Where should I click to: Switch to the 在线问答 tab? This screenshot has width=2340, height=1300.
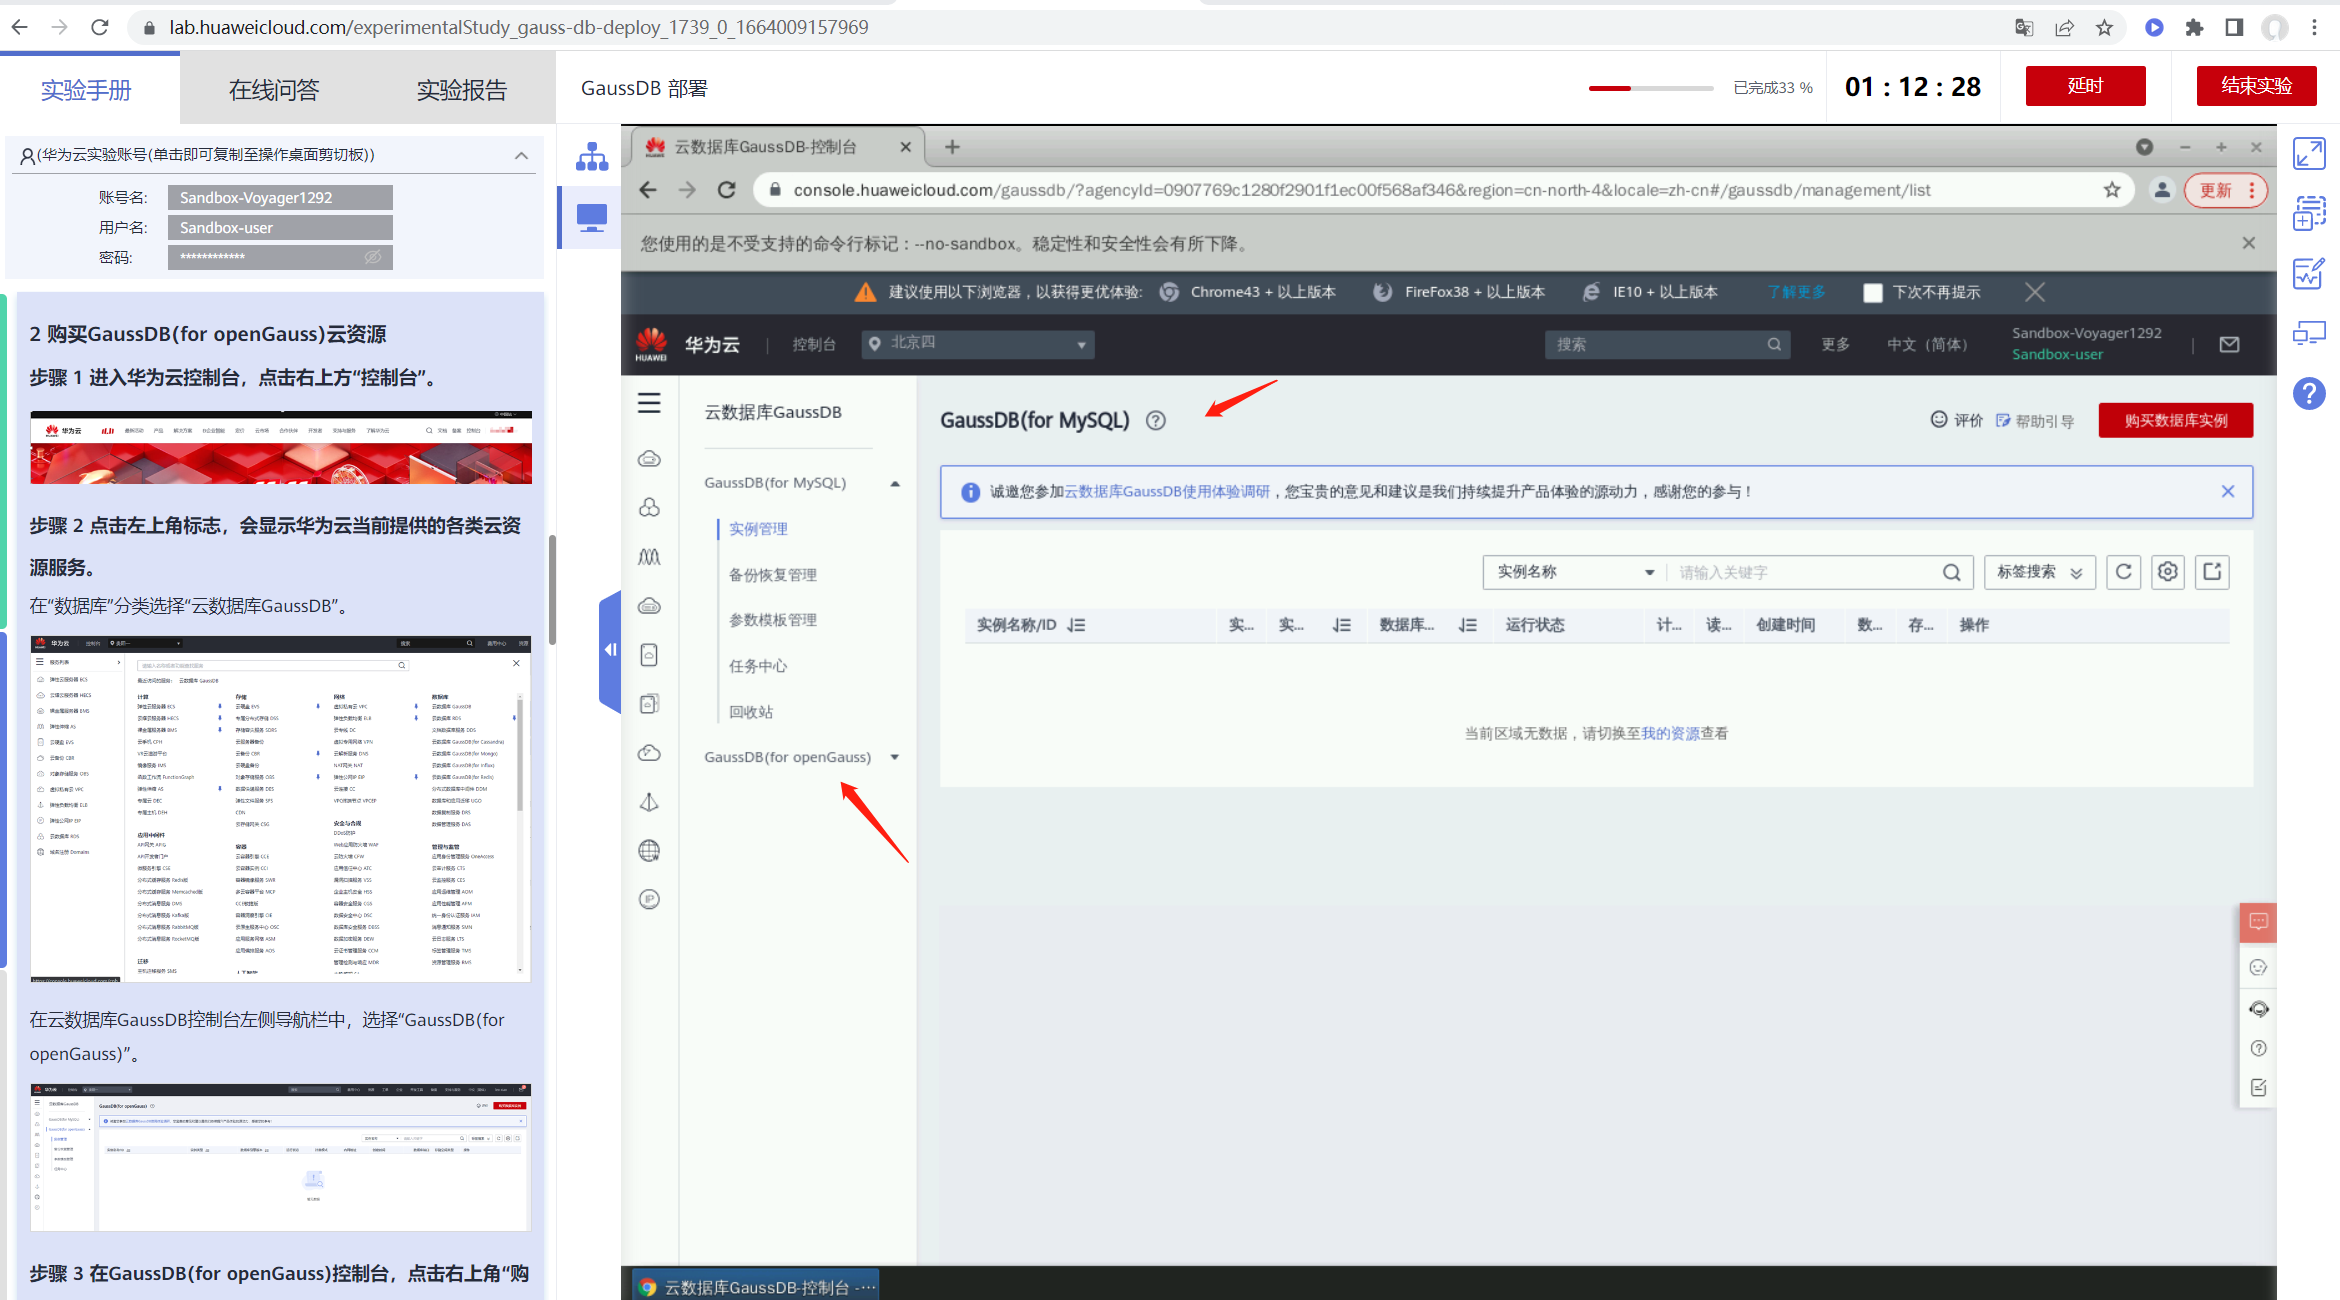coord(273,90)
